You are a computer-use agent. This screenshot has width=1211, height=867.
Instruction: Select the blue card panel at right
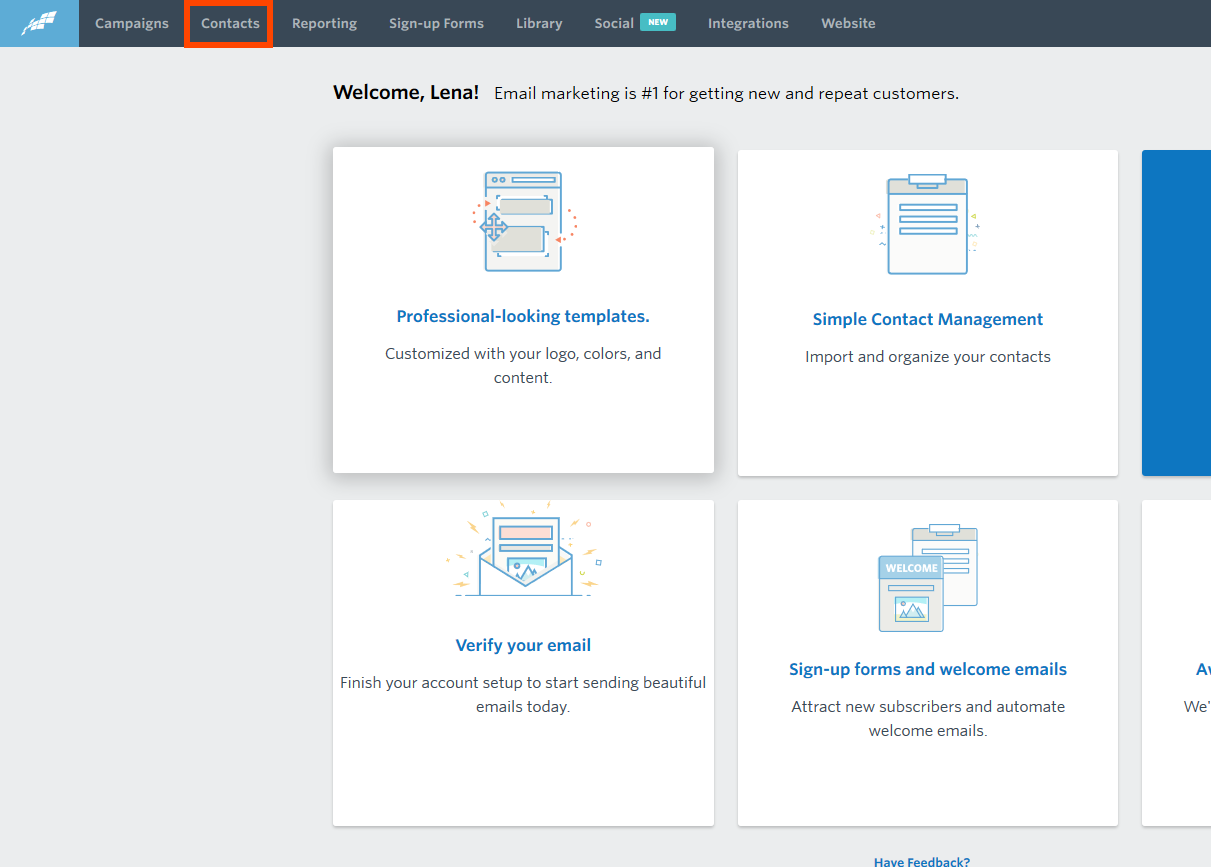point(1176,313)
